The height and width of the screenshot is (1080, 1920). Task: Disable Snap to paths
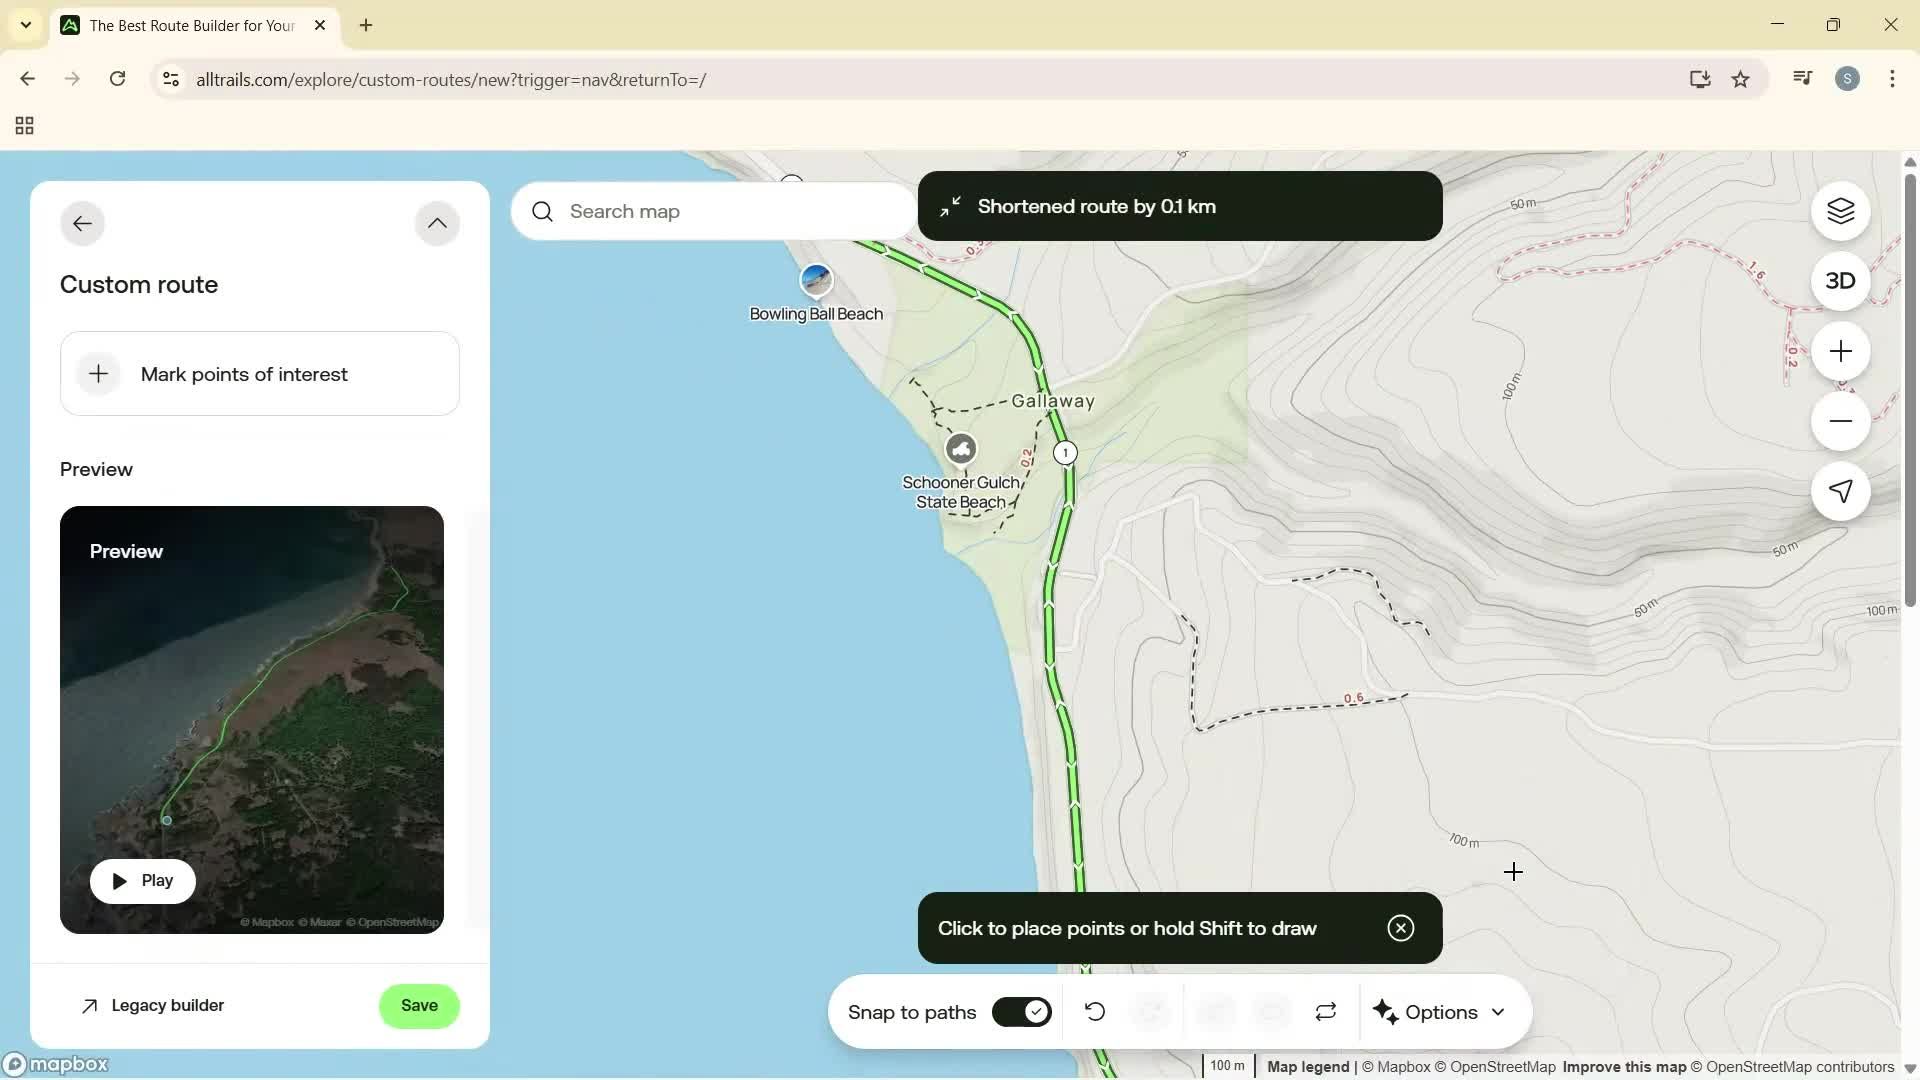pos(1021,1011)
